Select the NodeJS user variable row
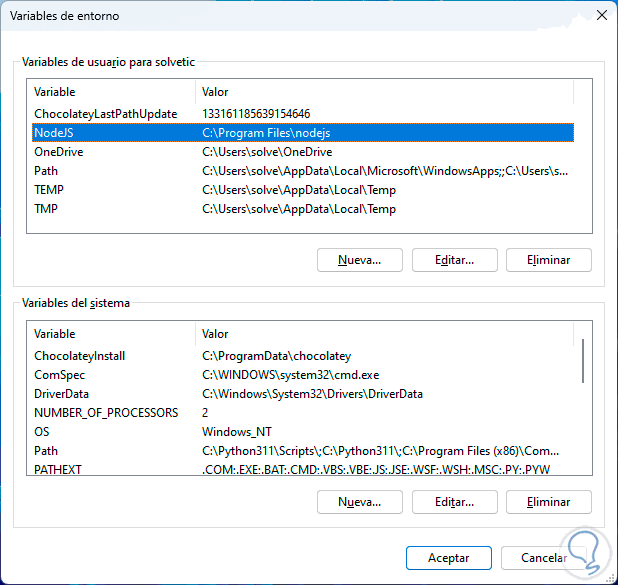Image resolution: width=618 pixels, height=585 pixels. point(300,133)
